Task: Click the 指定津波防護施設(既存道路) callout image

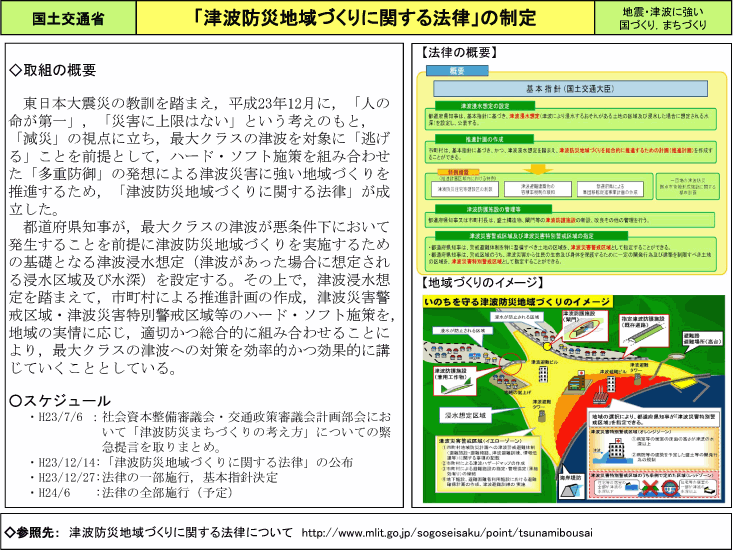Action: tap(643, 330)
